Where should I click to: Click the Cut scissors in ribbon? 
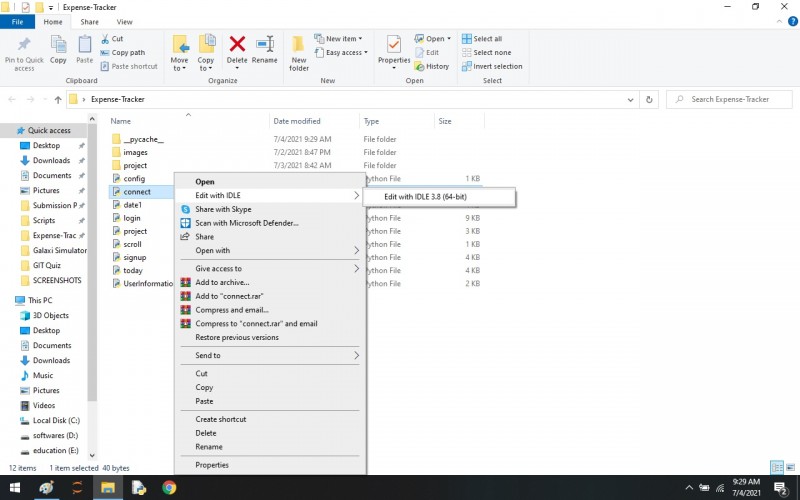(112, 39)
